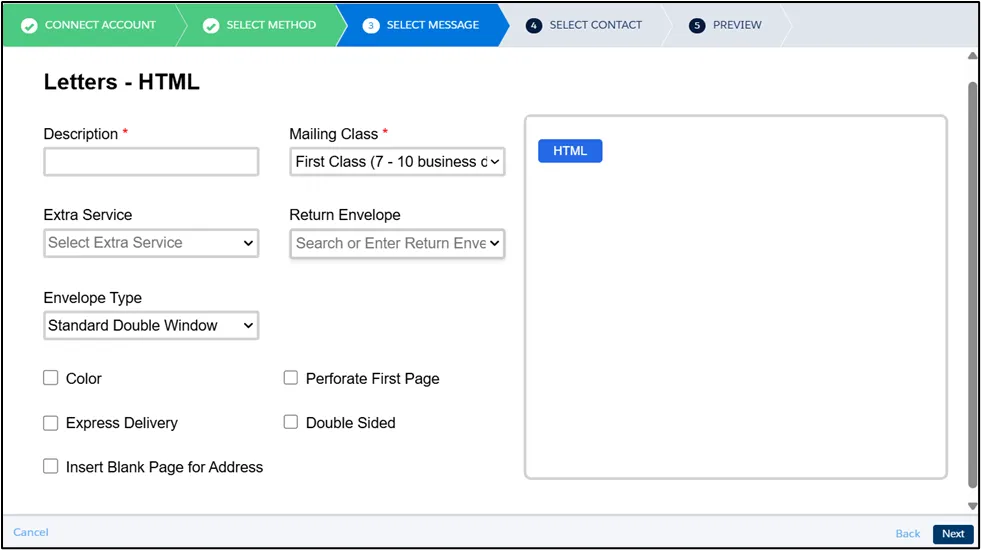The image size is (981, 550).
Task: Click the Next button
Action: coord(952,534)
